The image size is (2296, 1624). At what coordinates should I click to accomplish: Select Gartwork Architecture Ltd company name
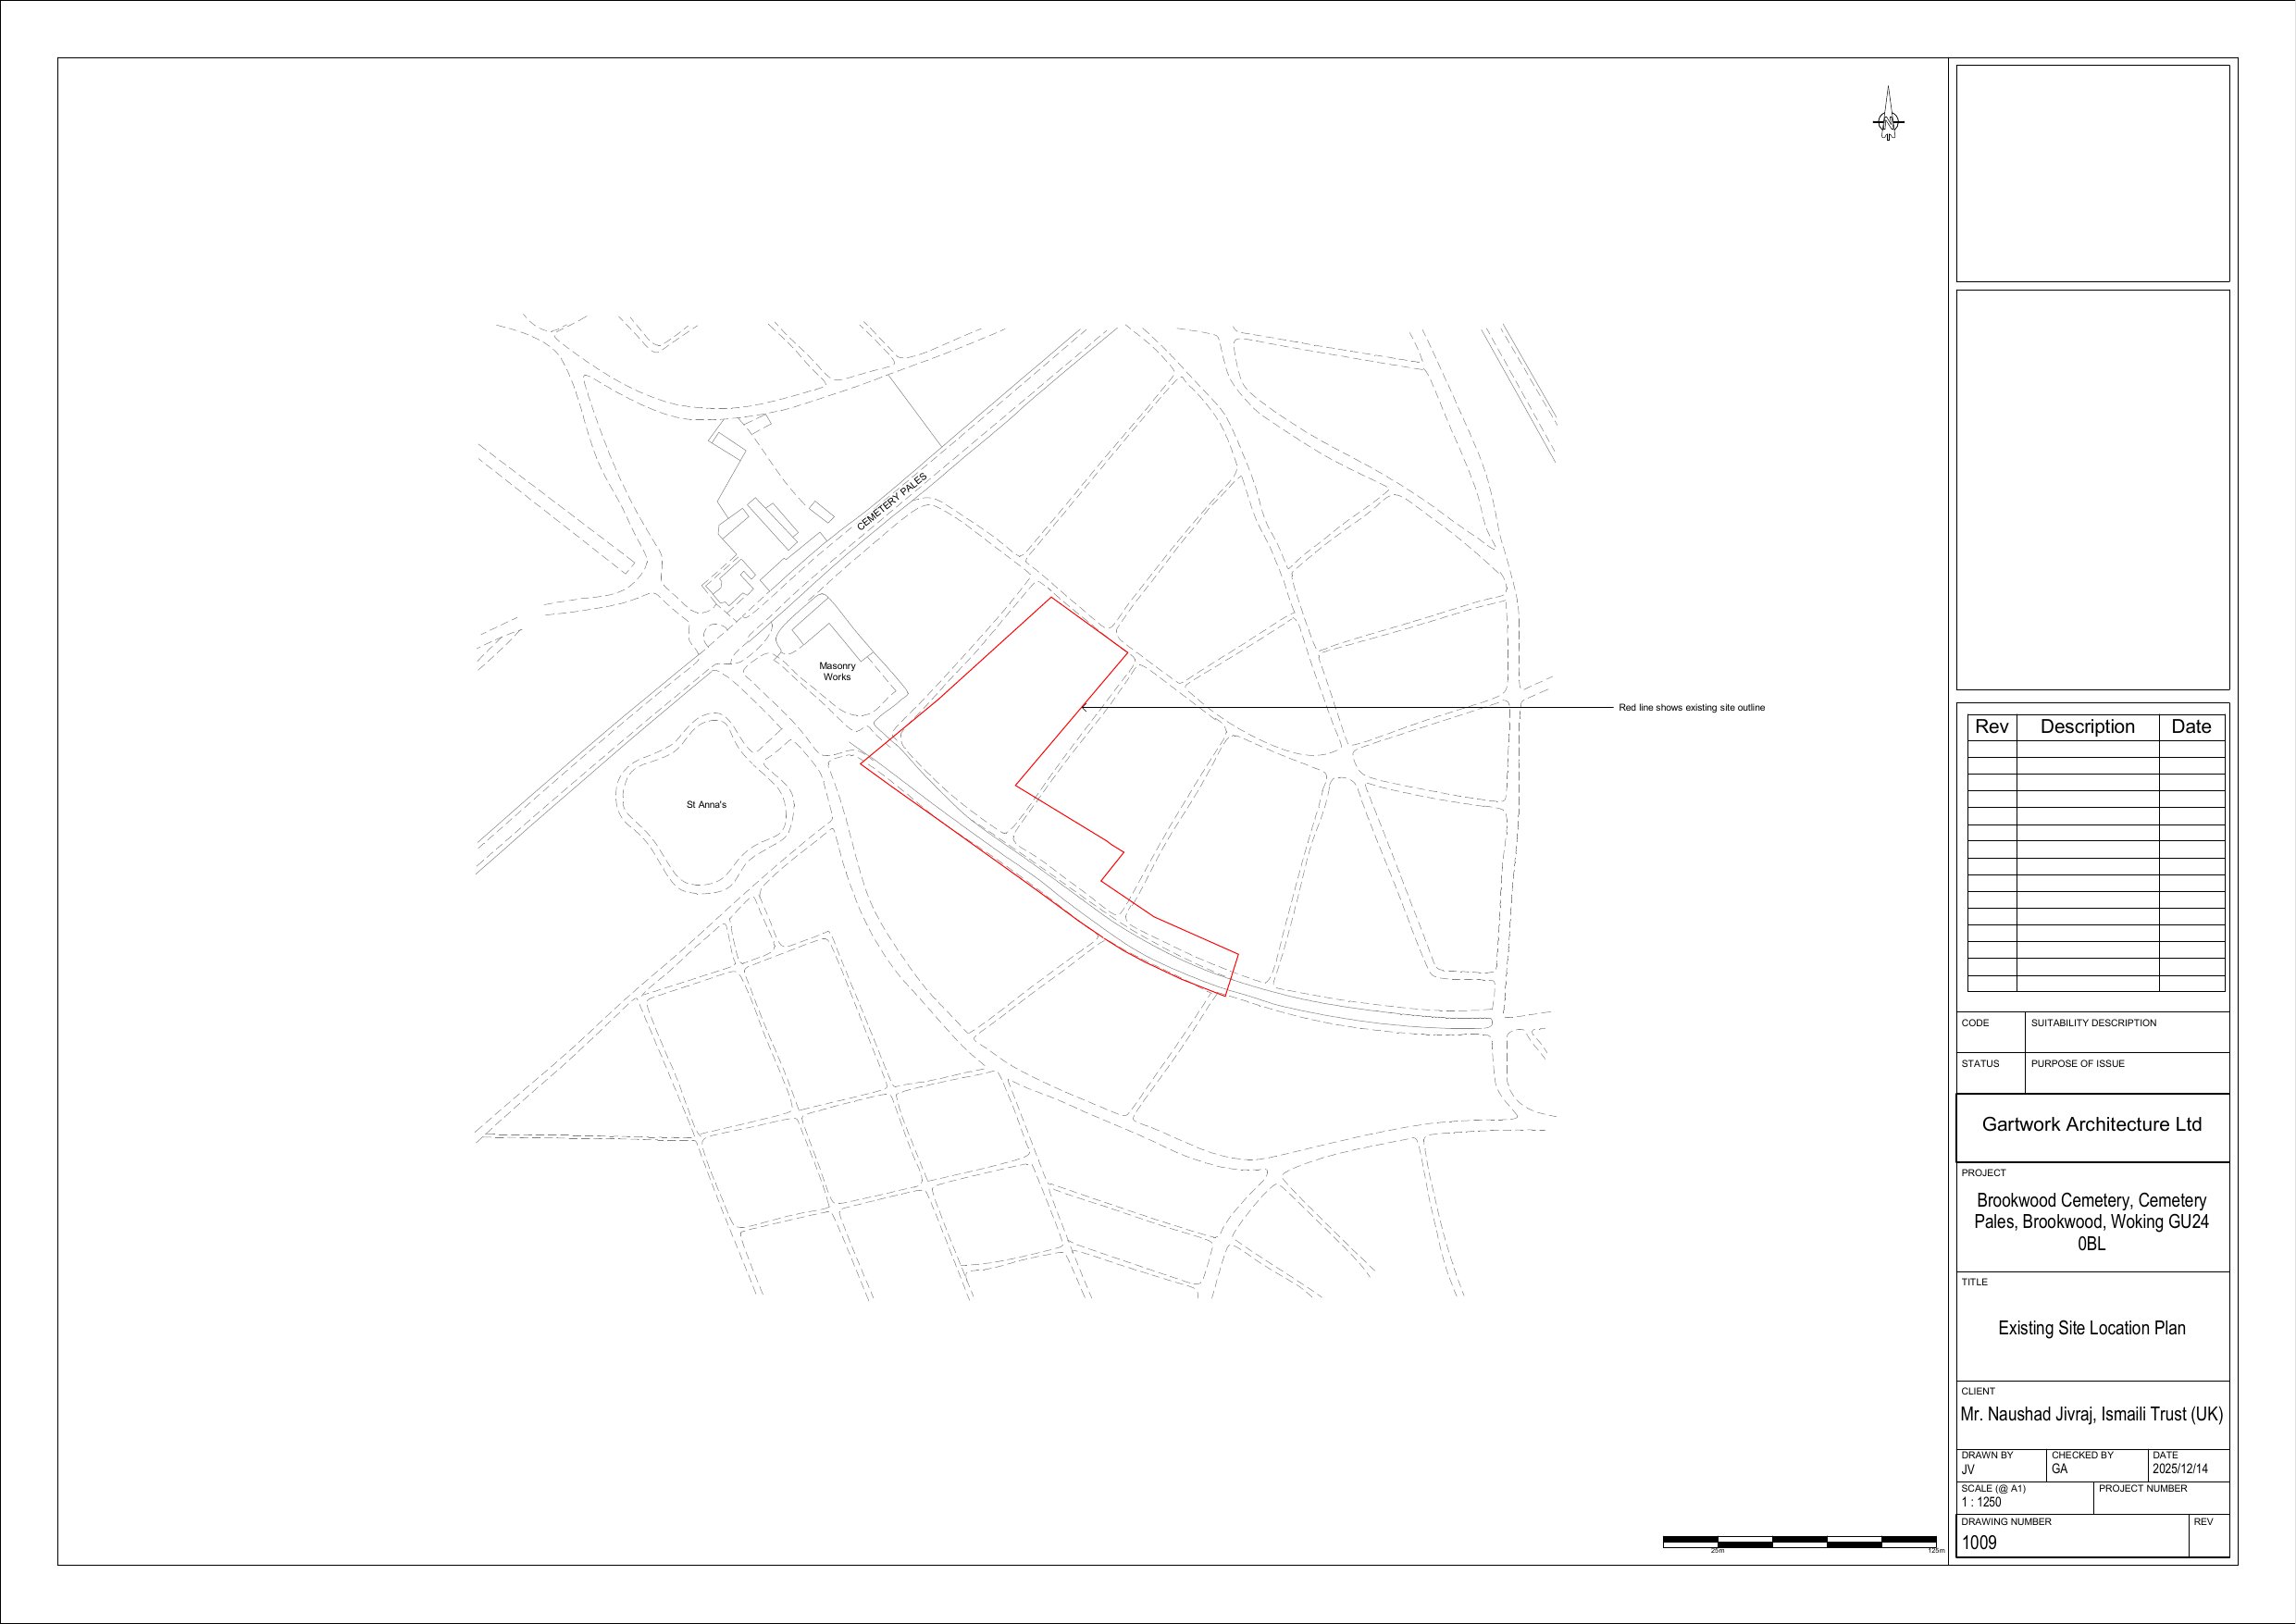(2091, 1125)
